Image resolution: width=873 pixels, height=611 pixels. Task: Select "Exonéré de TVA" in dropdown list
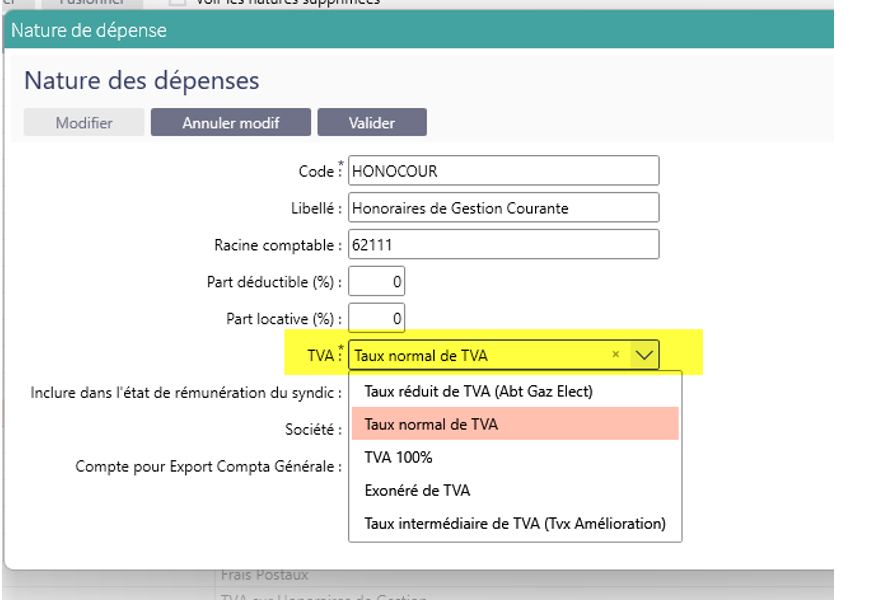coord(417,490)
